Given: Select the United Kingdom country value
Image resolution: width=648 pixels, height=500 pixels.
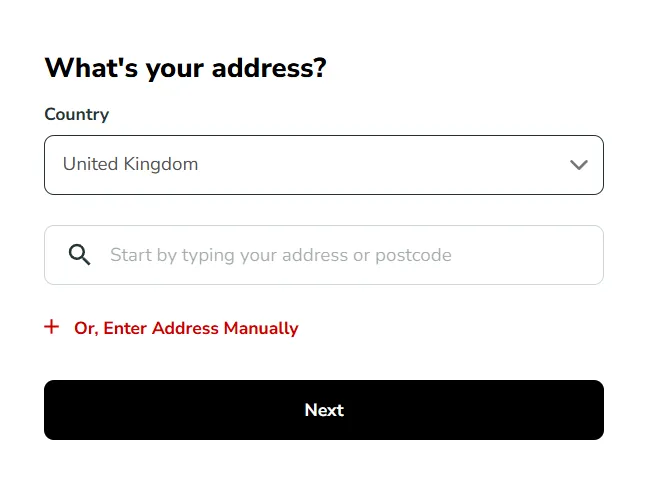Looking at the screenshot, I should 130,165.
